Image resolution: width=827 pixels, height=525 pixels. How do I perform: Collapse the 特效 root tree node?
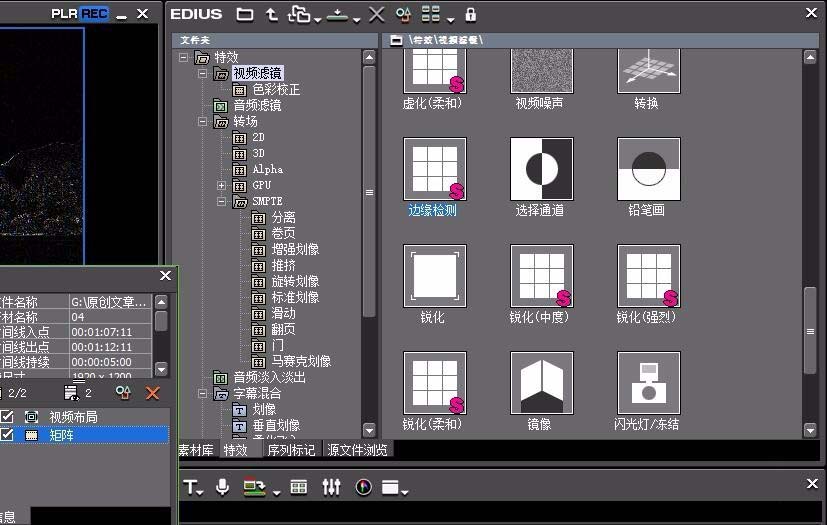click(x=183, y=57)
